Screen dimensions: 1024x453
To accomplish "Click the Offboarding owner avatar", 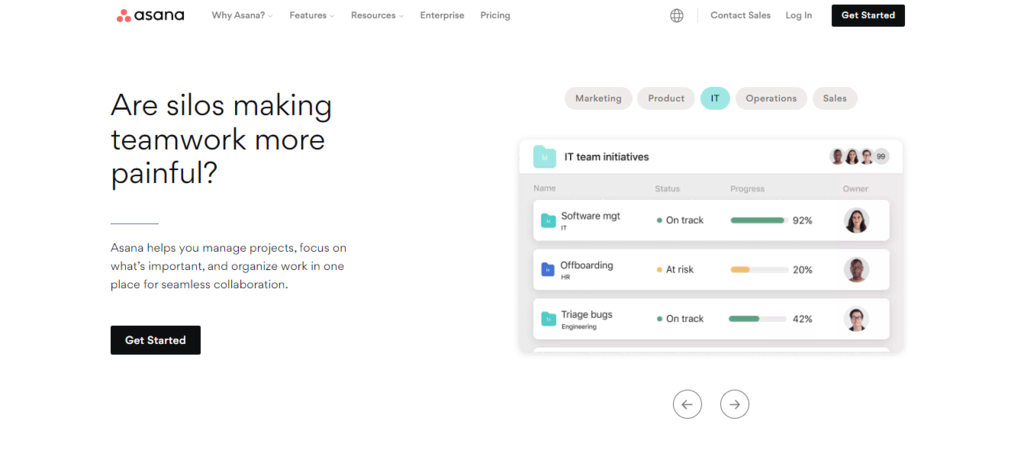I will point(856,269).
